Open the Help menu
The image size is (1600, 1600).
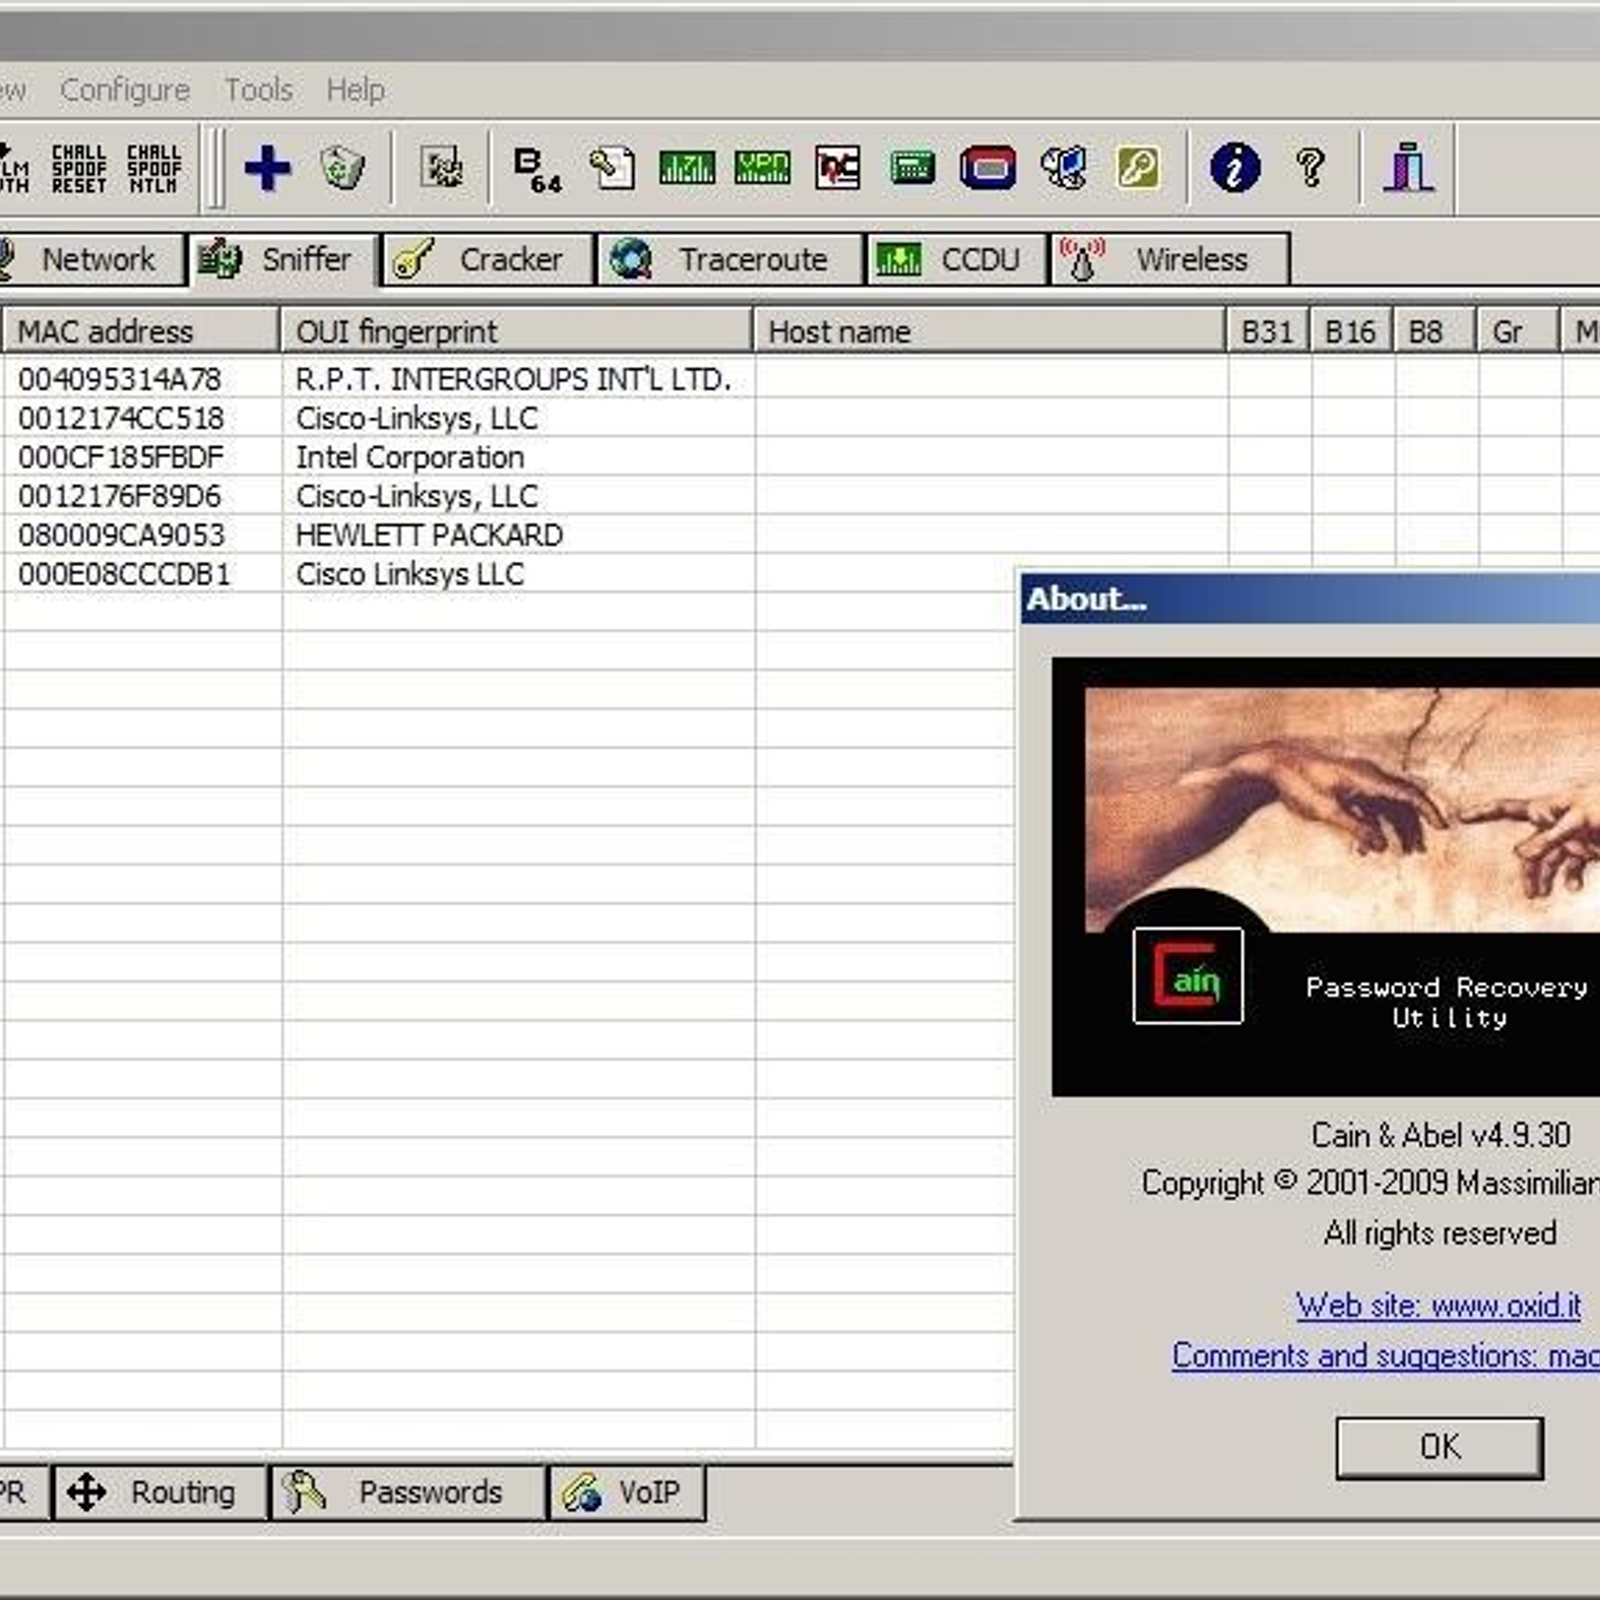tap(355, 90)
